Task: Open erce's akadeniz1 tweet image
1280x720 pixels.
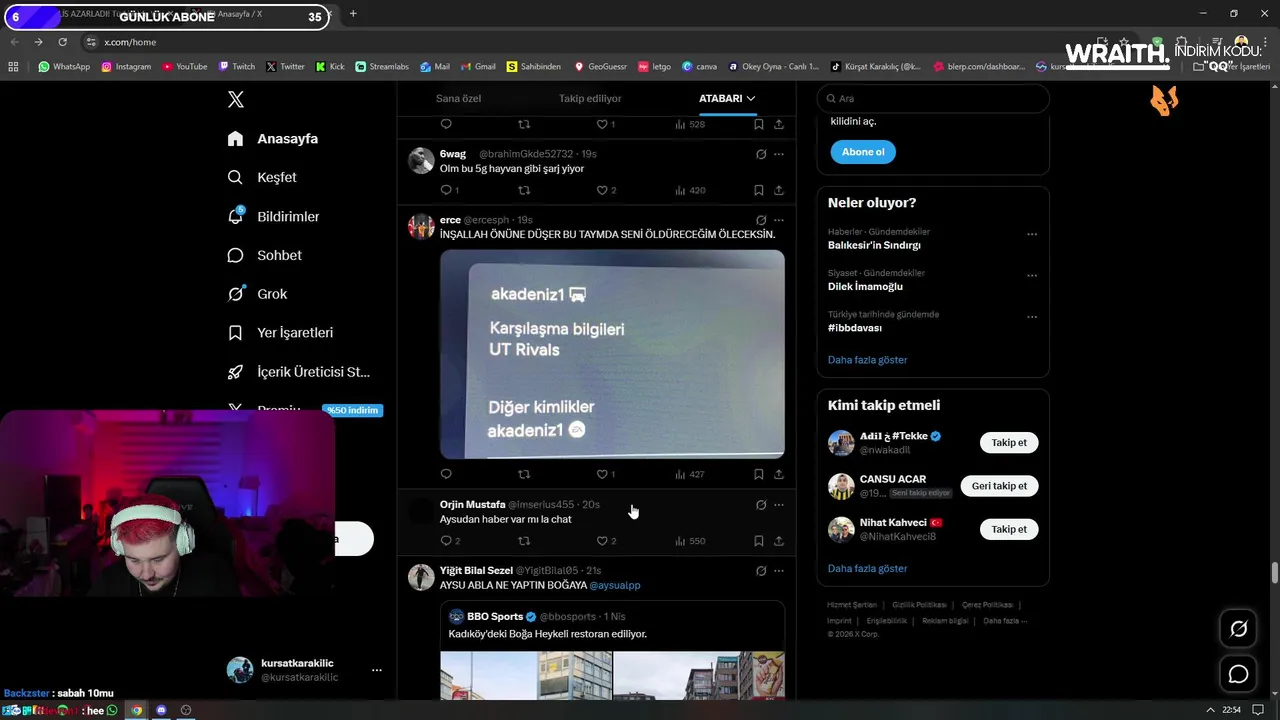Action: coord(612,354)
